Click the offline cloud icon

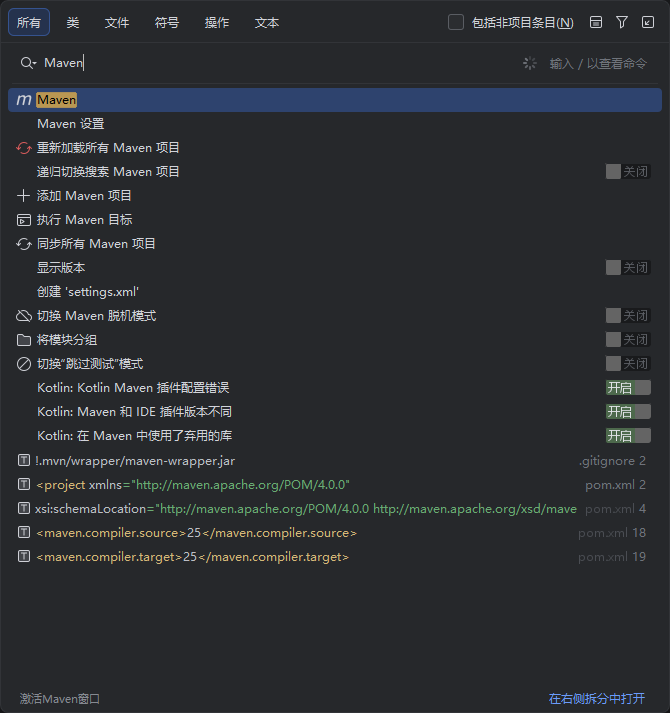click(24, 316)
